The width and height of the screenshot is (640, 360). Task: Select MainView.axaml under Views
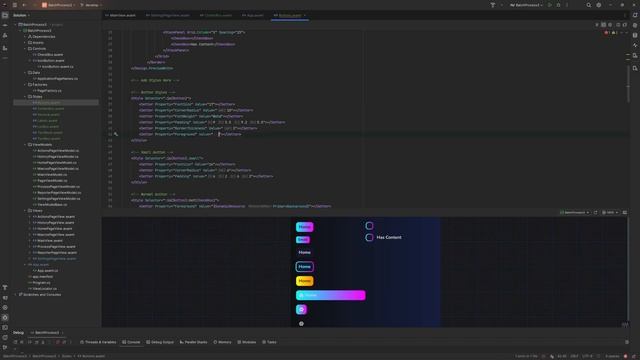[x=48, y=240]
